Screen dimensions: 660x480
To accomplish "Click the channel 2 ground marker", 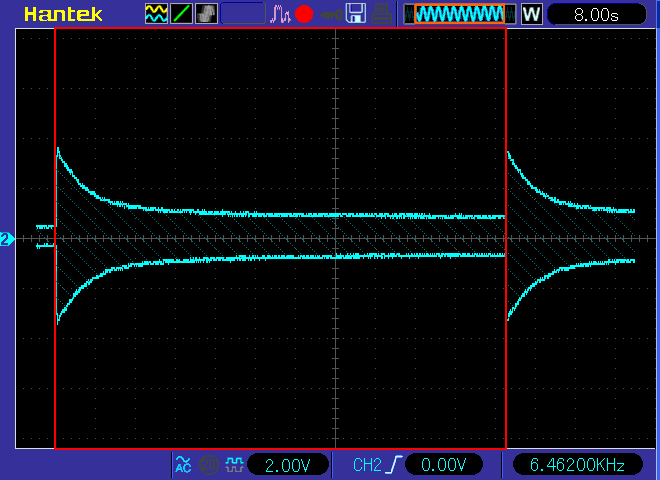I will tap(7, 239).
